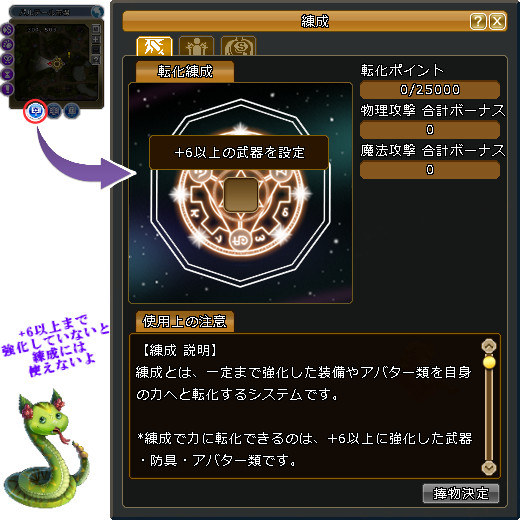Click the empty weapon slot in magic circle
The image size is (520, 520).
tap(241, 195)
